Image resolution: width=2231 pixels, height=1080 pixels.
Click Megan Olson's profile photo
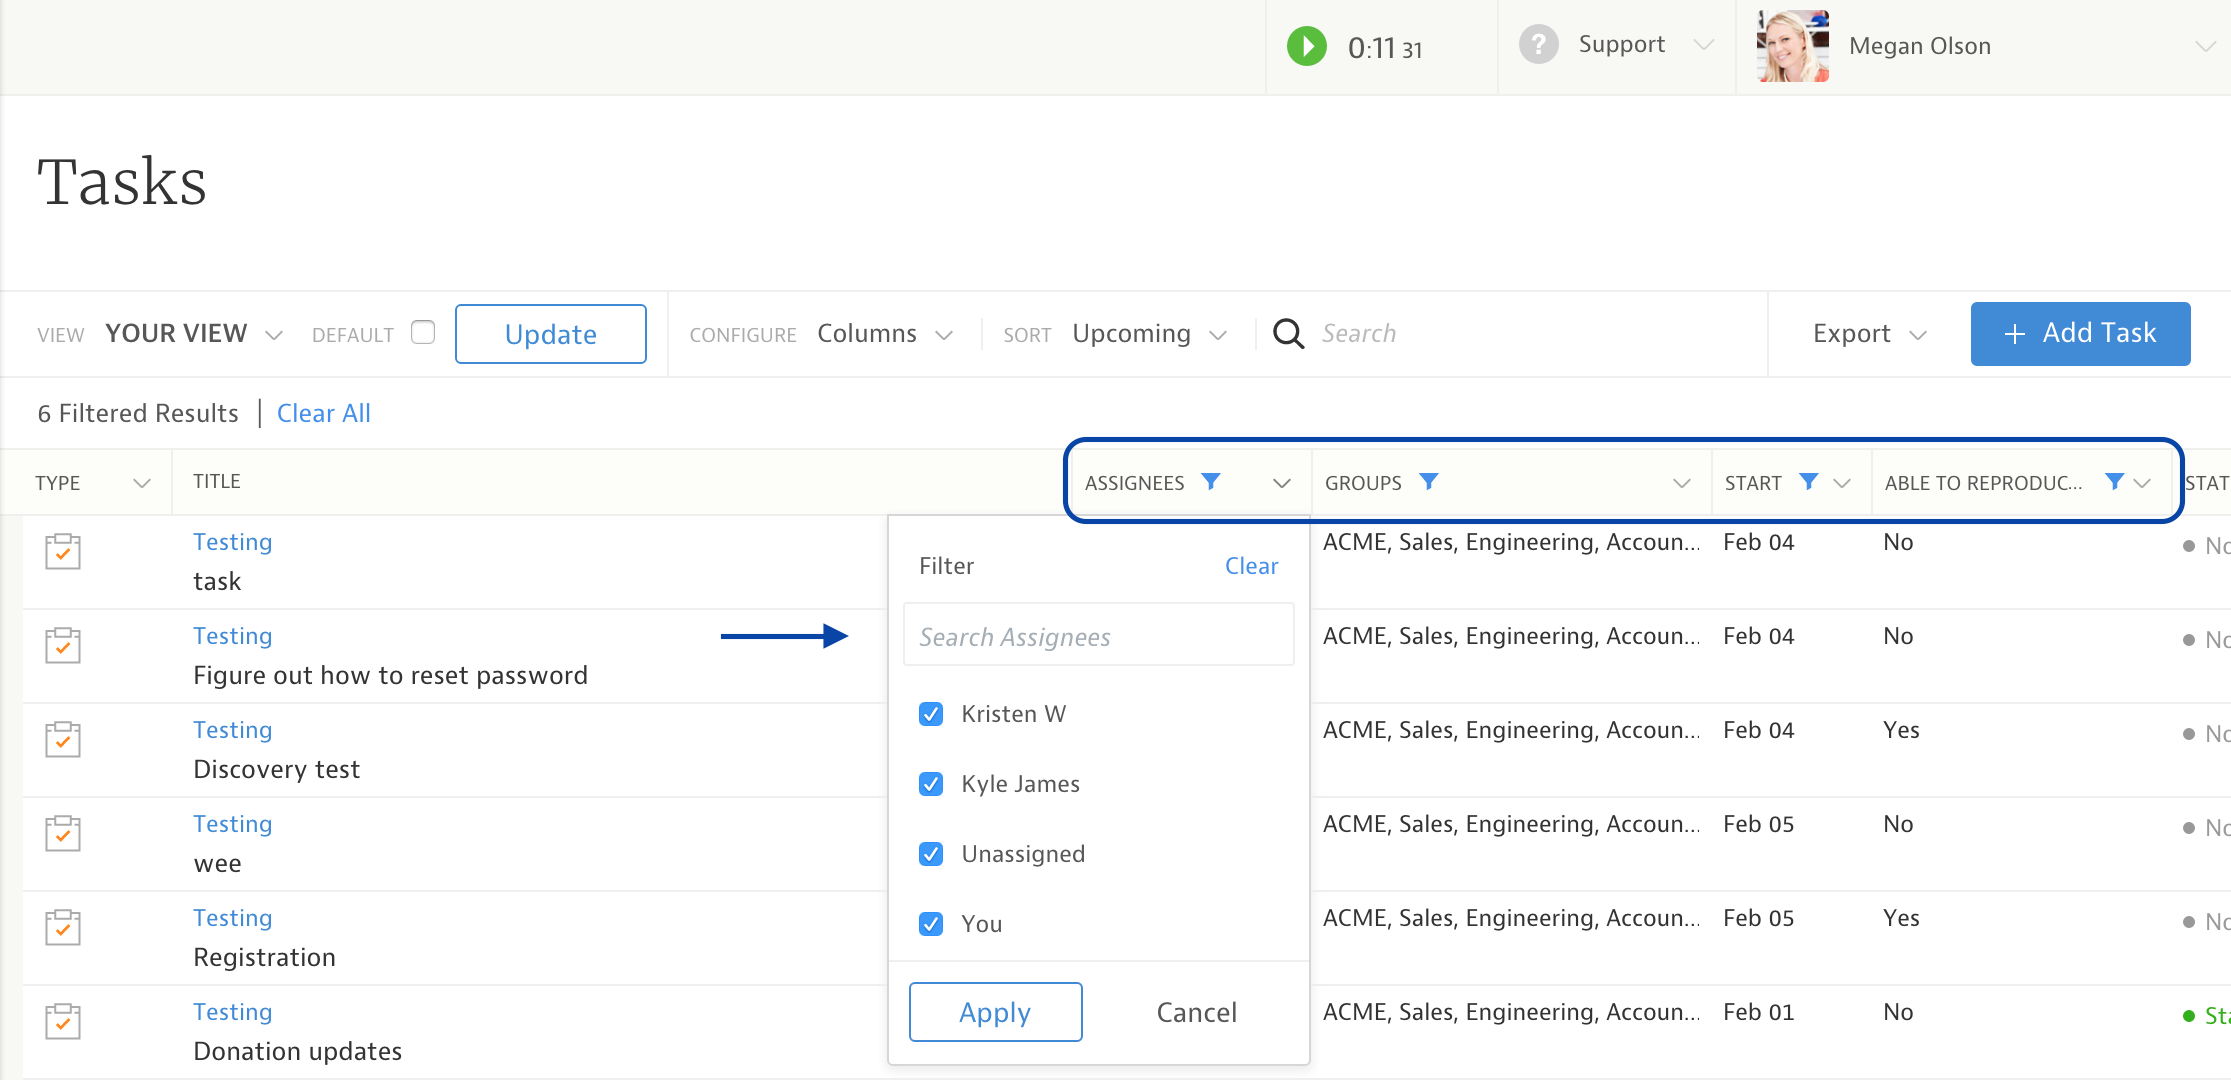coord(1793,46)
